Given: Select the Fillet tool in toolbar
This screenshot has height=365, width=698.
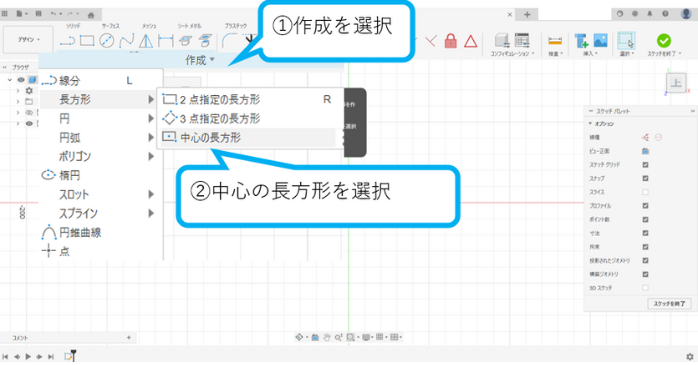Looking at the screenshot, I should [230, 41].
